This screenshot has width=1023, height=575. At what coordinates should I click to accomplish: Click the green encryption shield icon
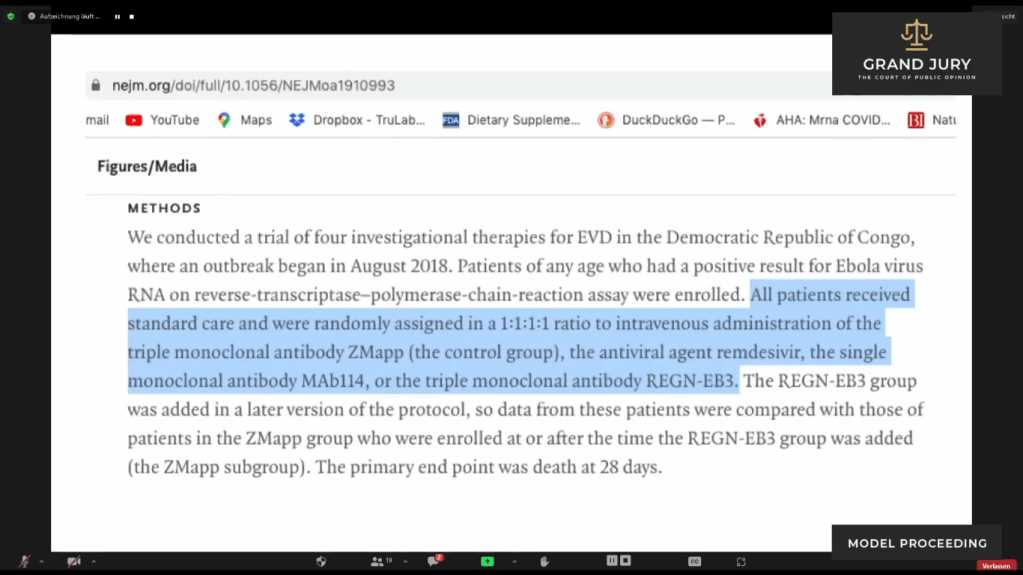pyautogui.click(x=11, y=16)
